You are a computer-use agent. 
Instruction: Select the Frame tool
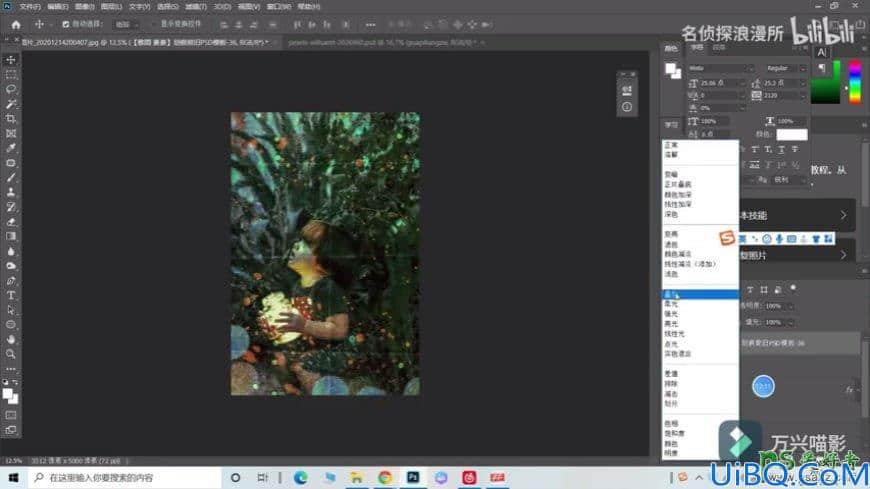[x=11, y=133]
